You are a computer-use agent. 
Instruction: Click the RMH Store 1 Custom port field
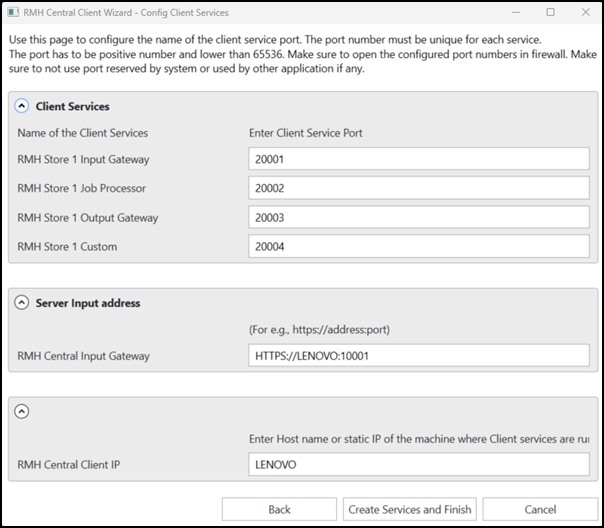(x=419, y=246)
